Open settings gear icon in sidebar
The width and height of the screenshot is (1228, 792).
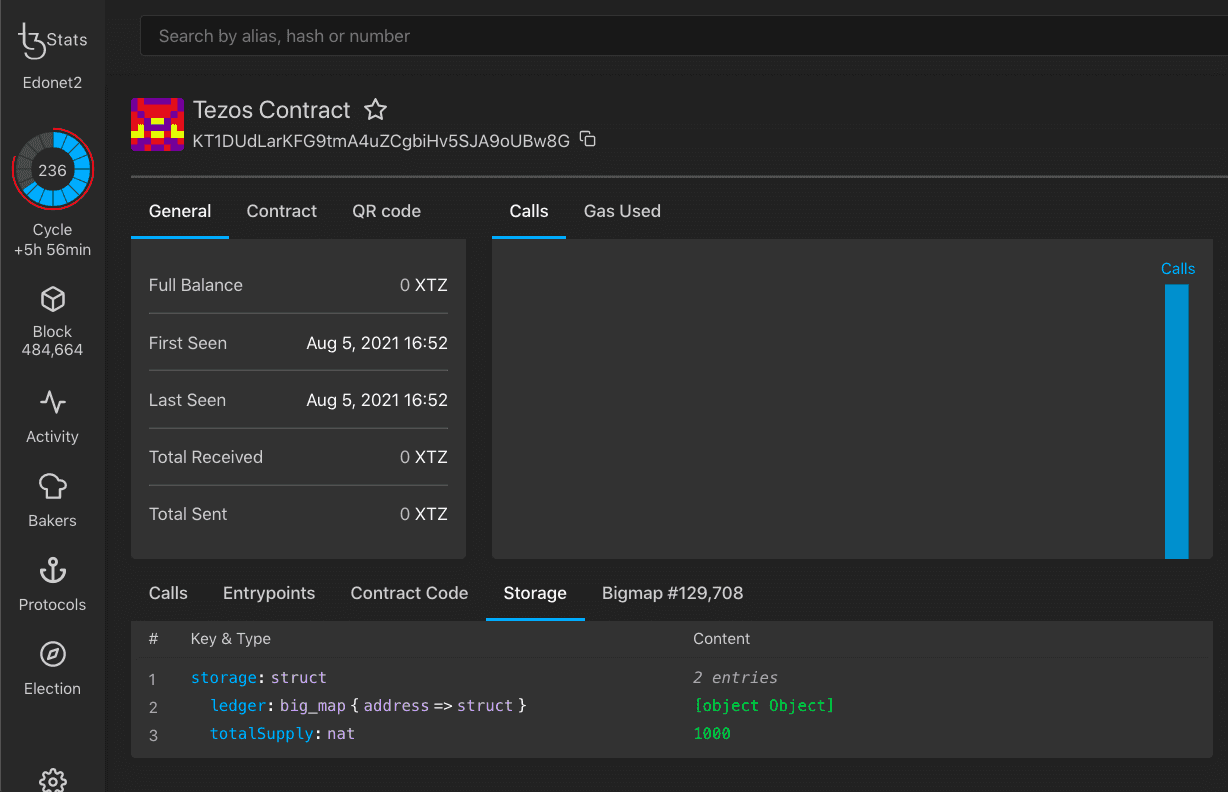52,780
